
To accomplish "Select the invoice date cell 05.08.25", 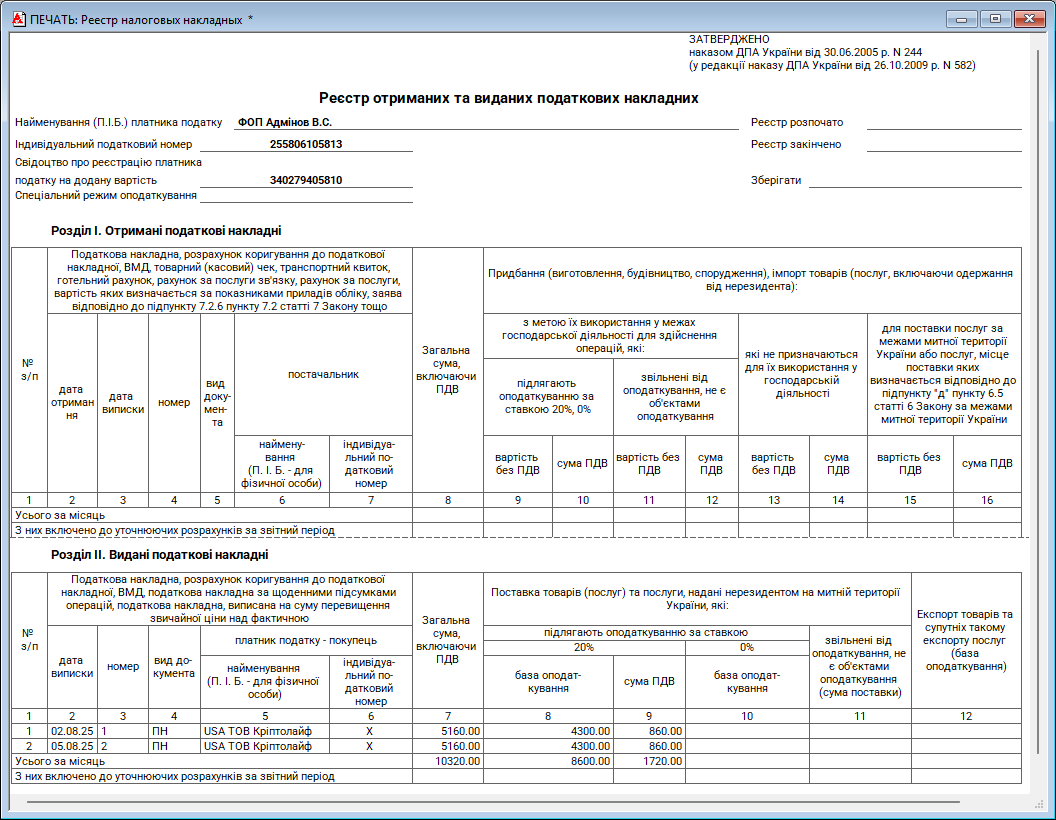I will pyautogui.click(x=72, y=746).
